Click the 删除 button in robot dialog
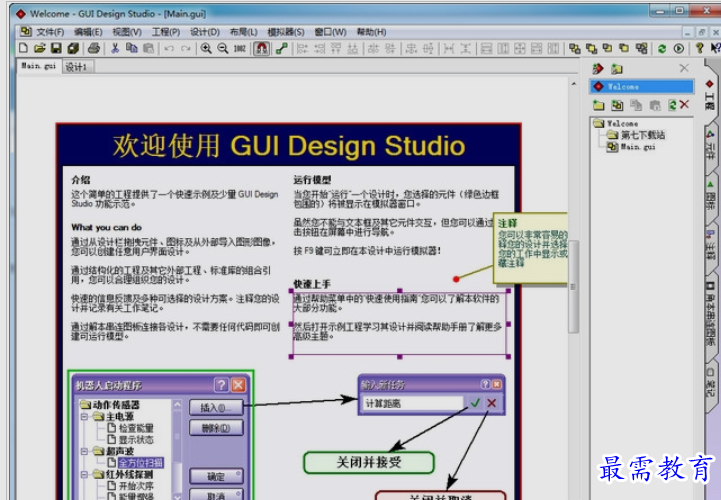The width and height of the screenshot is (721, 500). tap(216, 428)
